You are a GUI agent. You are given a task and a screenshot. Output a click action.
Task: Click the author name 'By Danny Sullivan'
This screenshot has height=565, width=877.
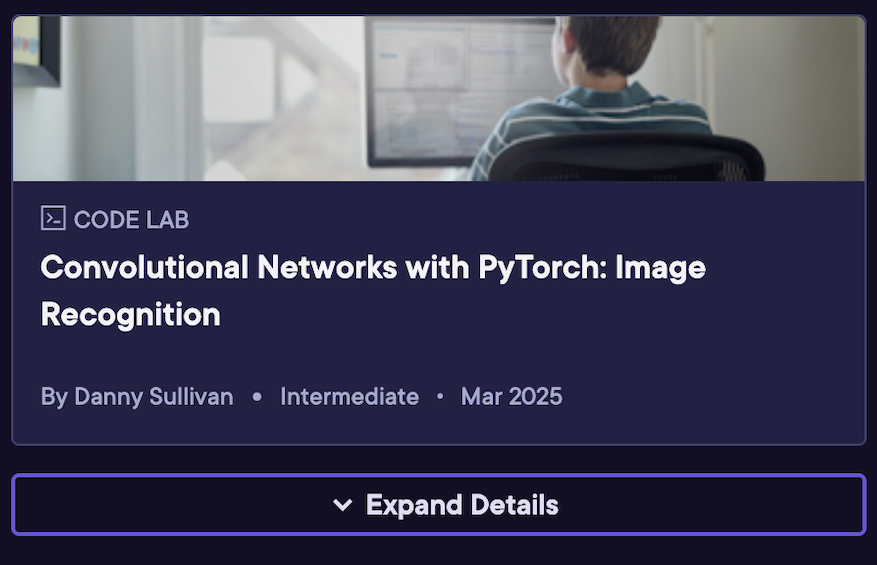[137, 397]
